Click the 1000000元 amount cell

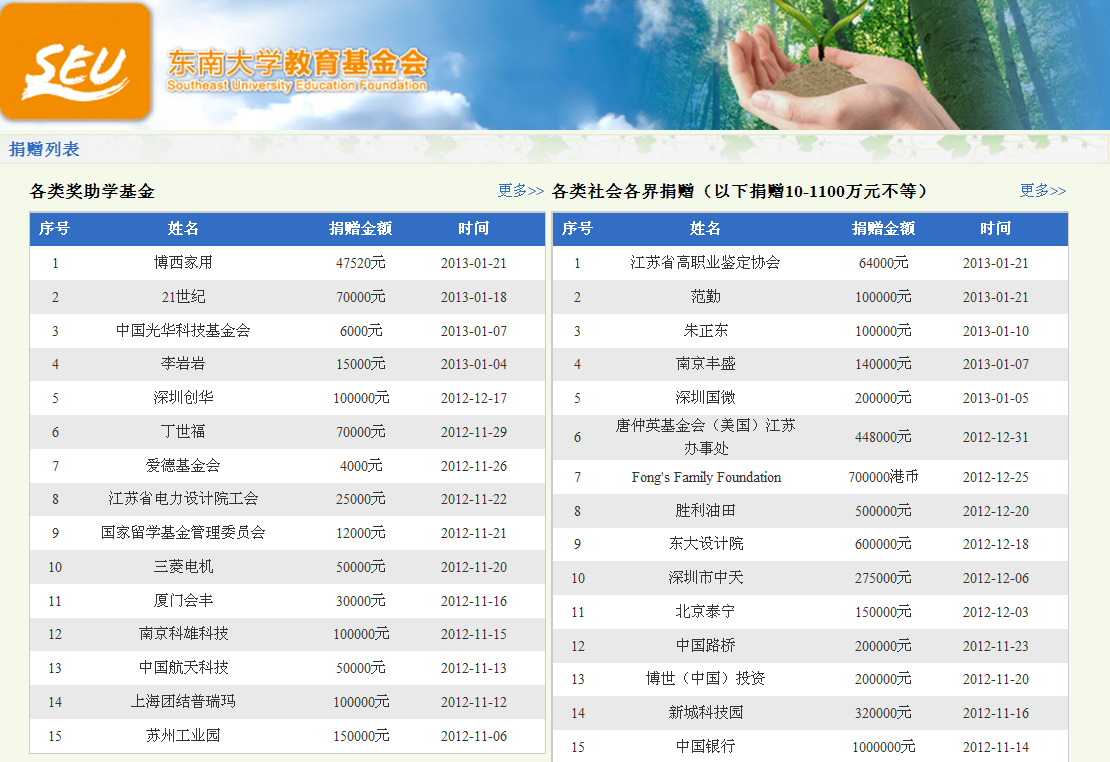(883, 747)
